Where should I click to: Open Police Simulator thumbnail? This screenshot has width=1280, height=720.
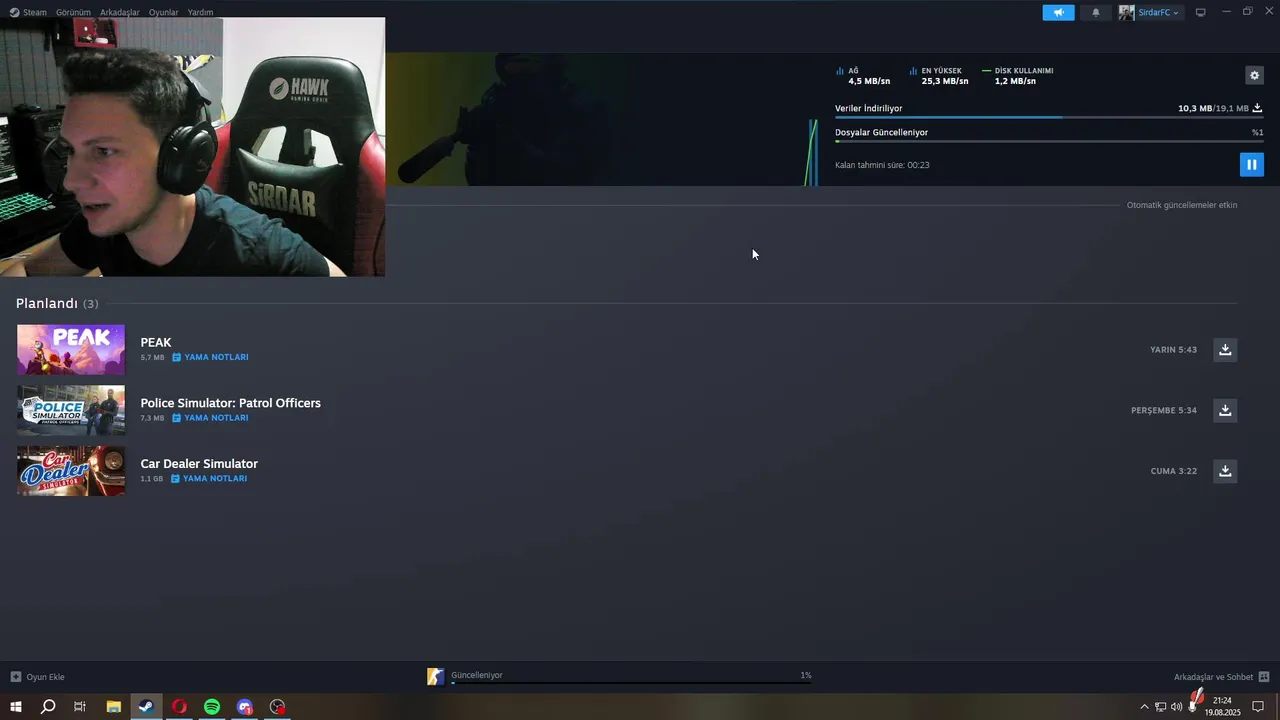click(x=71, y=410)
